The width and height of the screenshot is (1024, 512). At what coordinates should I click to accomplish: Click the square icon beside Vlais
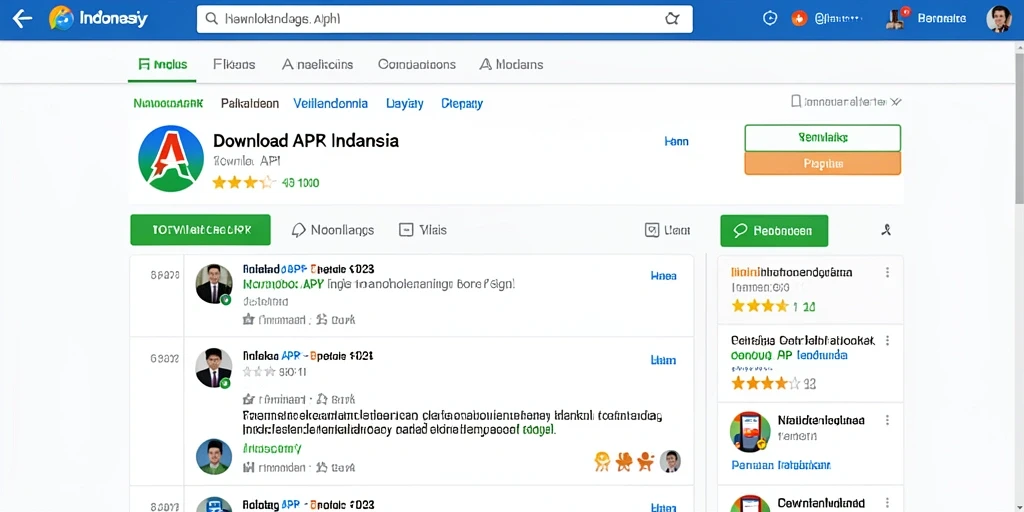406,230
